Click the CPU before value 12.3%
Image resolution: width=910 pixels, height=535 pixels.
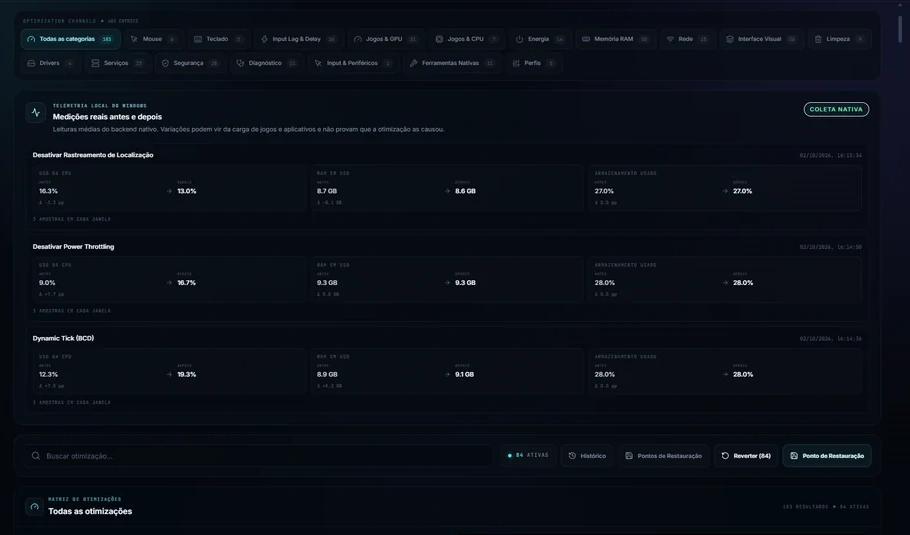48,374
